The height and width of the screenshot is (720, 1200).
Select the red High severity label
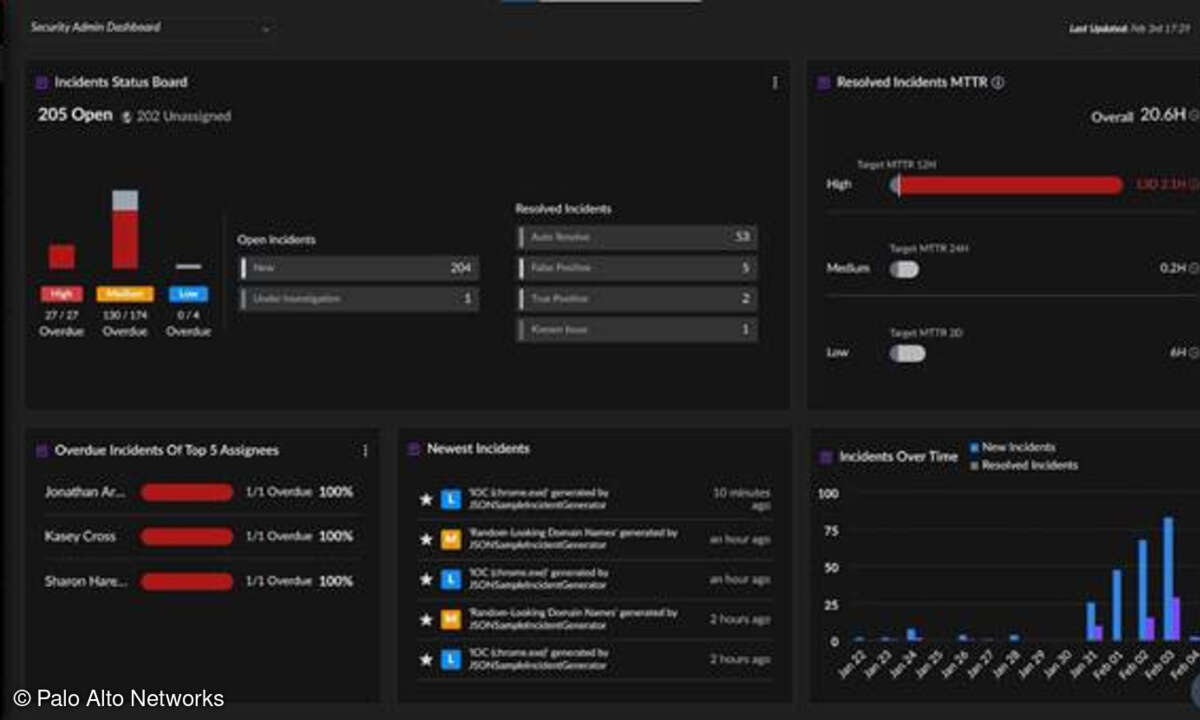coord(61,294)
